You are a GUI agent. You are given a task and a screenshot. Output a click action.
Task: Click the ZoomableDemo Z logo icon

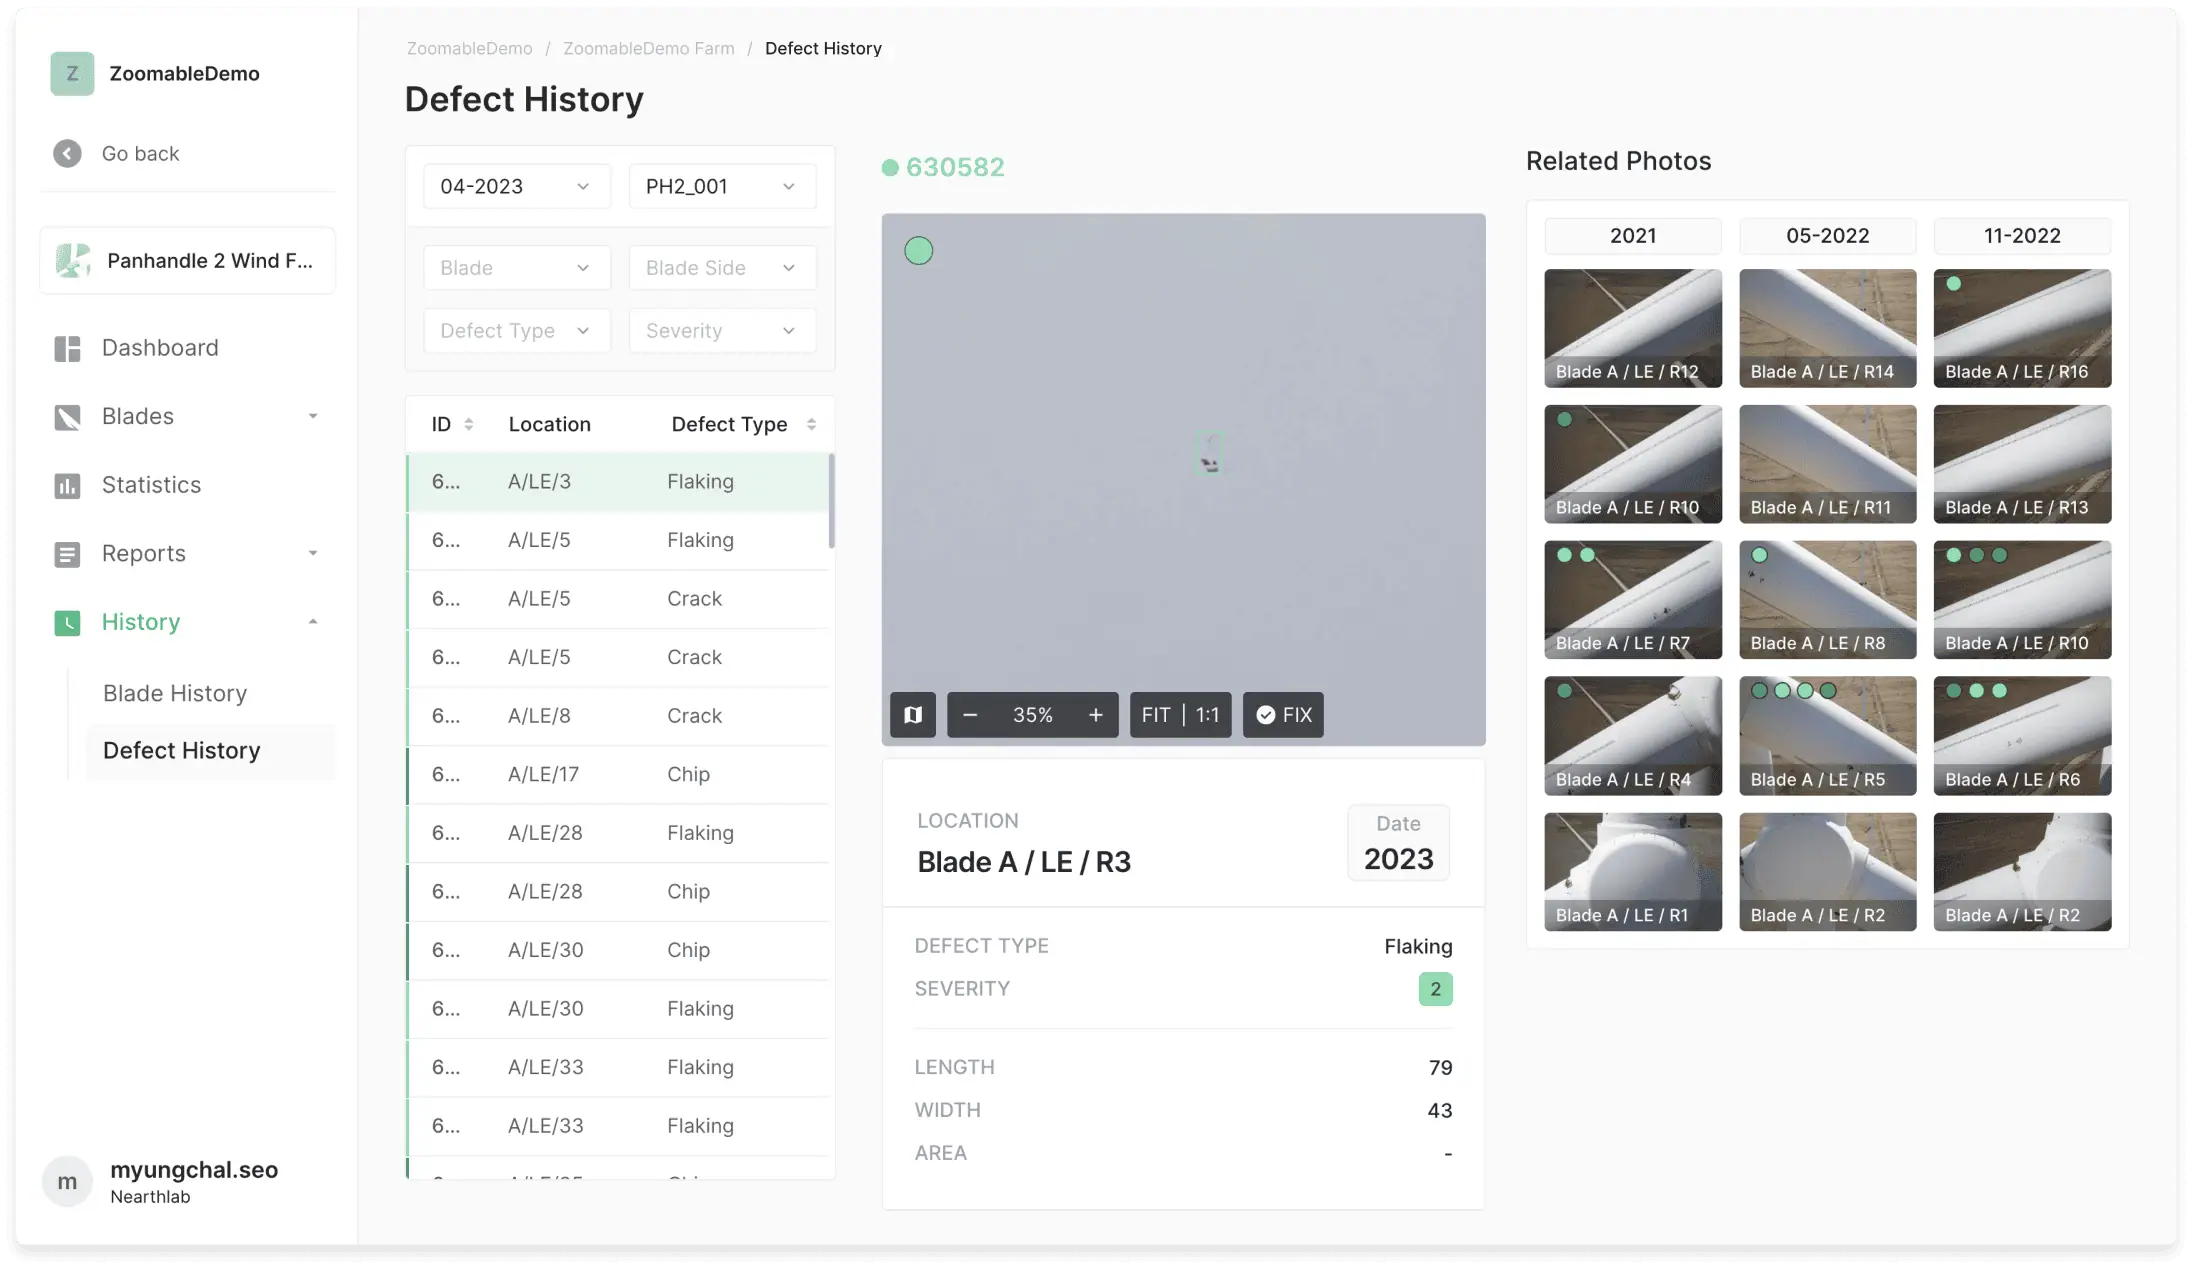click(72, 74)
